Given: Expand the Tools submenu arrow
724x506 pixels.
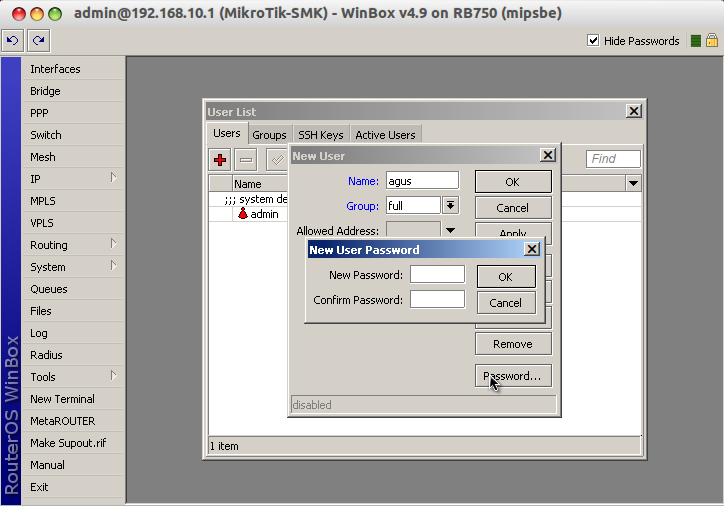Looking at the screenshot, I should point(114,376).
